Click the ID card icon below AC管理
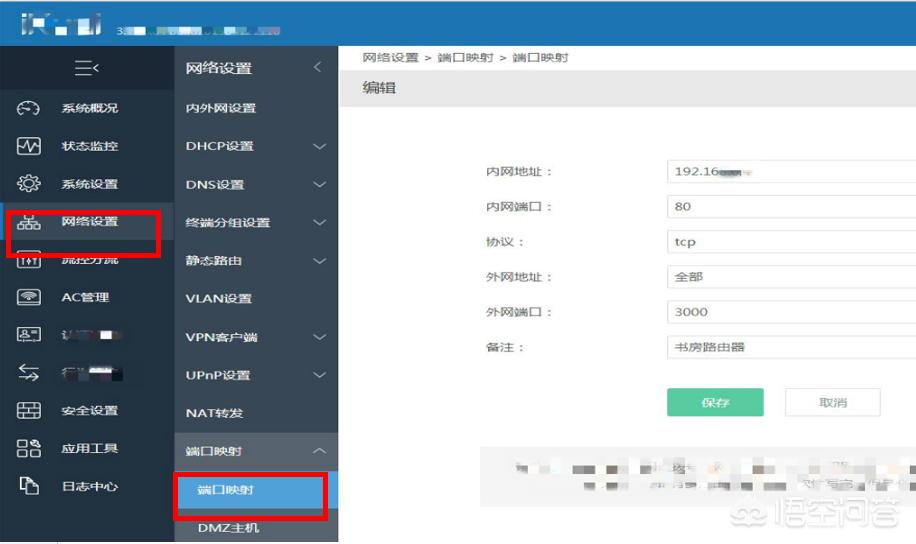 tap(29, 335)
